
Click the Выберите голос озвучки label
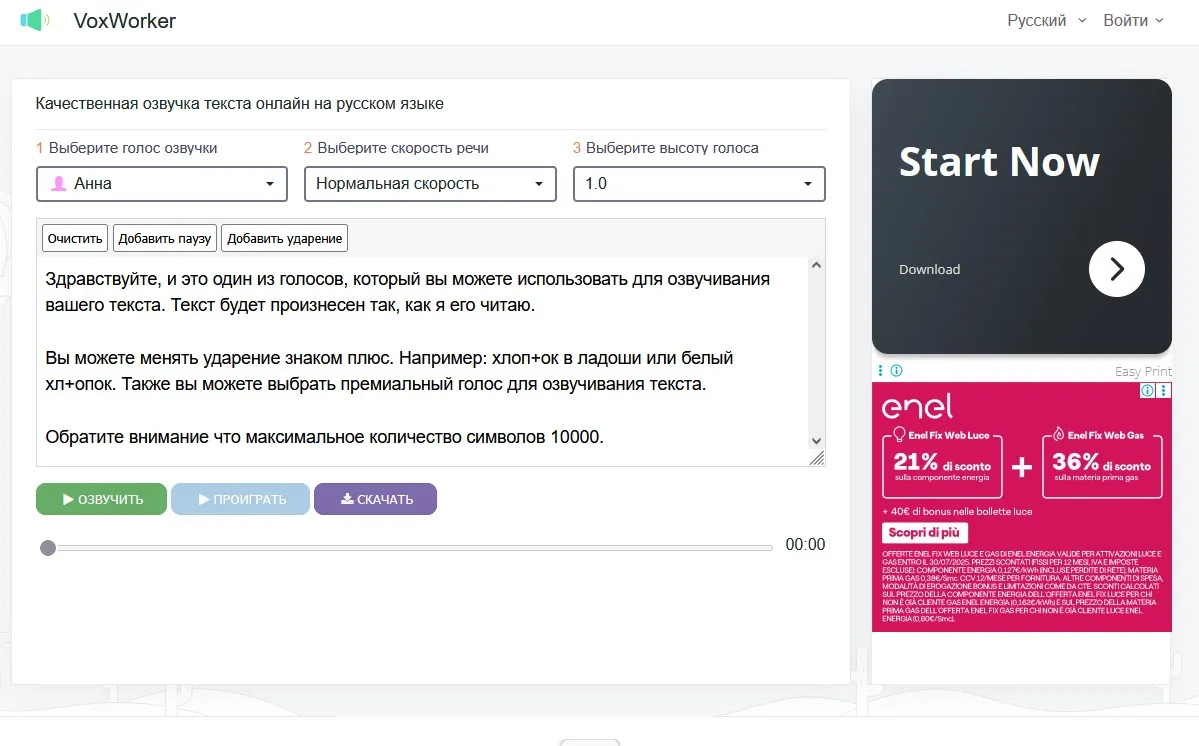click(x=133, y=148)
